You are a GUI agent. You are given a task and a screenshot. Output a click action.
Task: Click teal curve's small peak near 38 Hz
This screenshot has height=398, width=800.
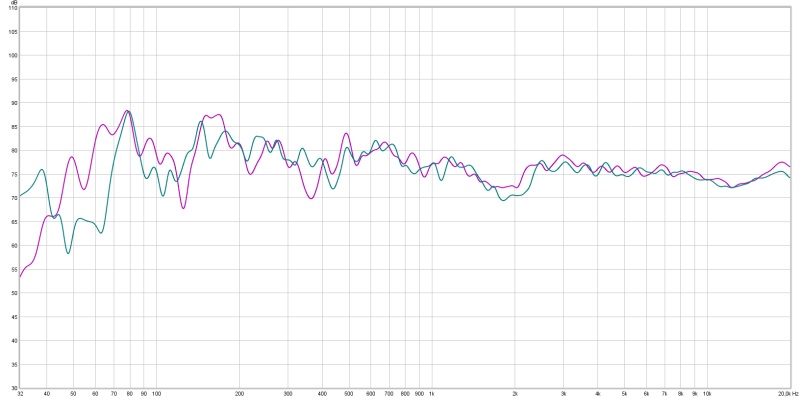[41, 169]
